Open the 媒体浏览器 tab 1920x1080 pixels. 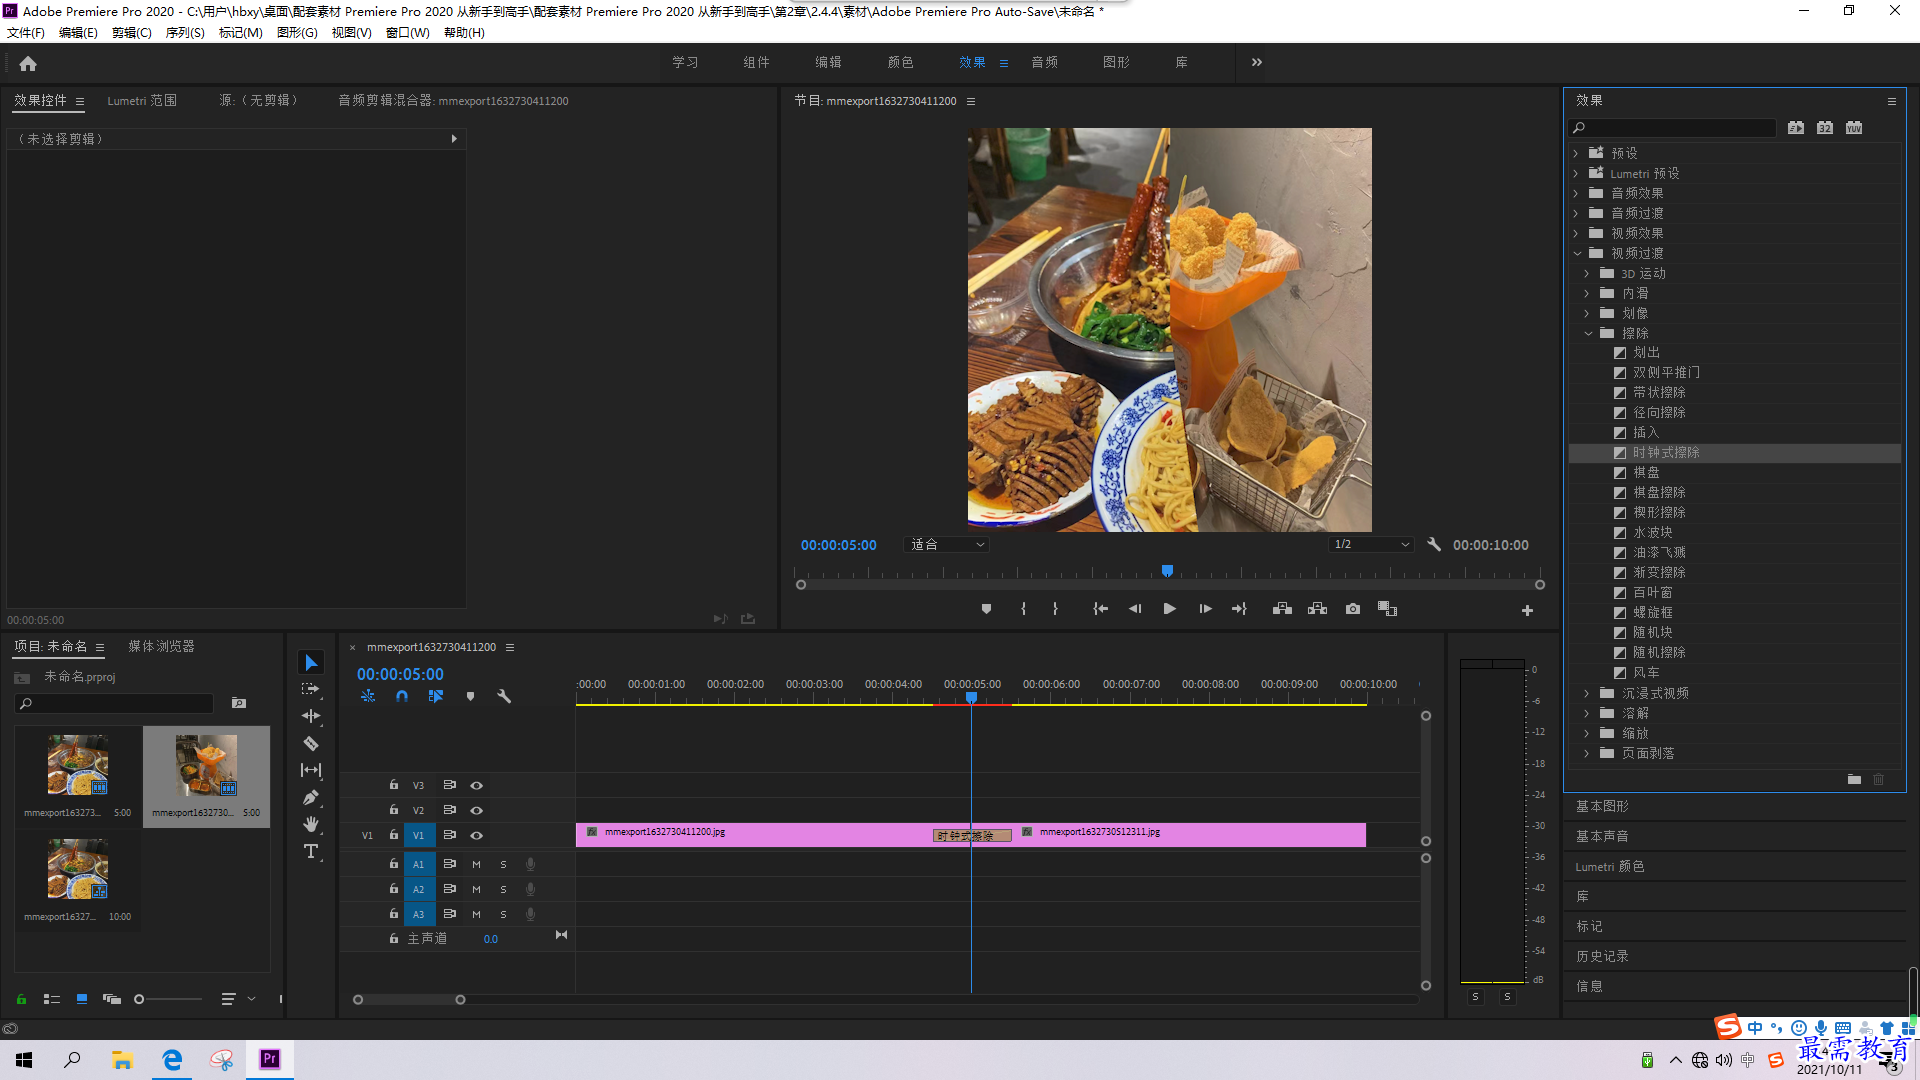[161, 646]
